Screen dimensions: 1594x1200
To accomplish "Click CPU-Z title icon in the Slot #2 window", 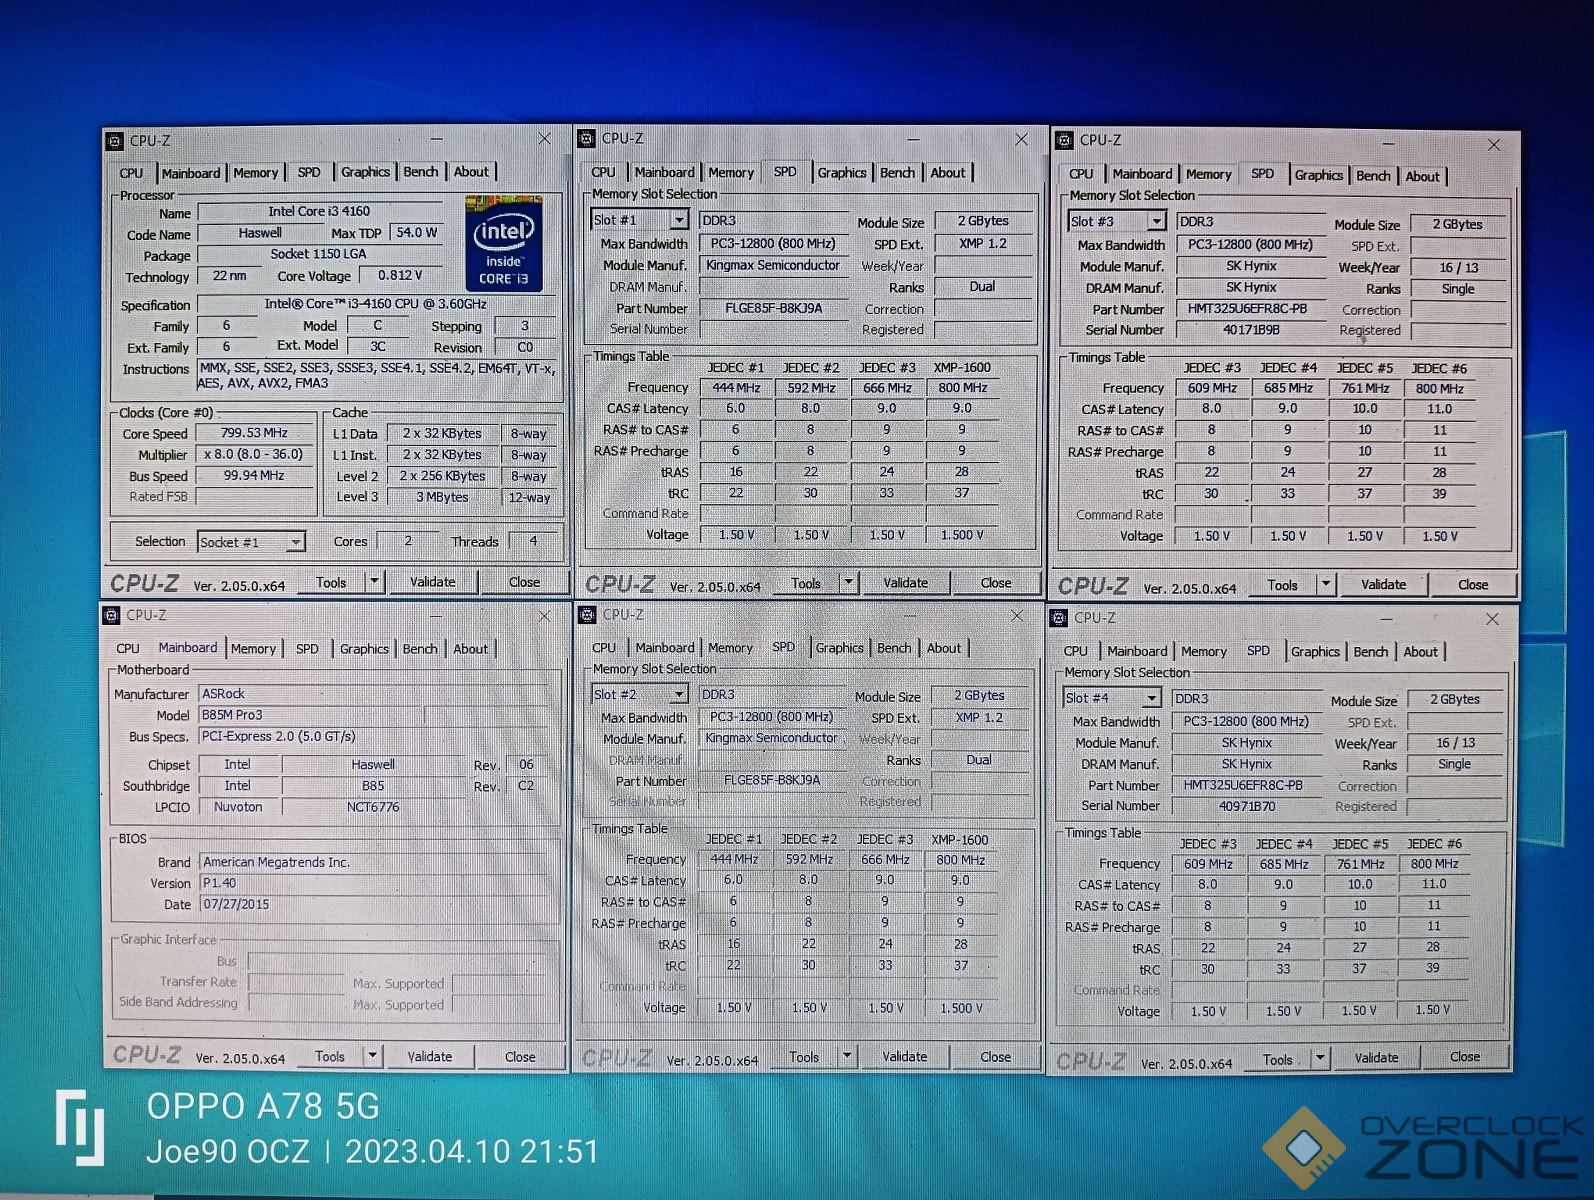I will click(x=587, y=615).
